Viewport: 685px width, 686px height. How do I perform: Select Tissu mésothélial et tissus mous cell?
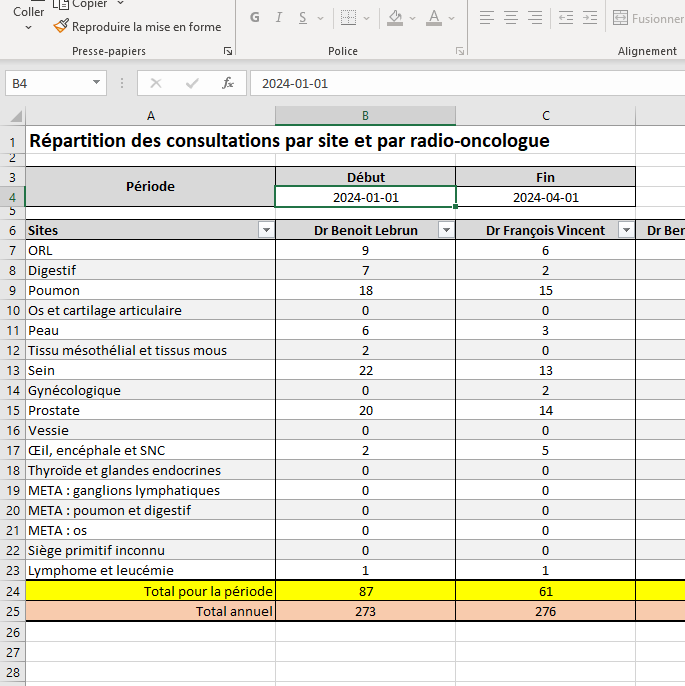150,350
